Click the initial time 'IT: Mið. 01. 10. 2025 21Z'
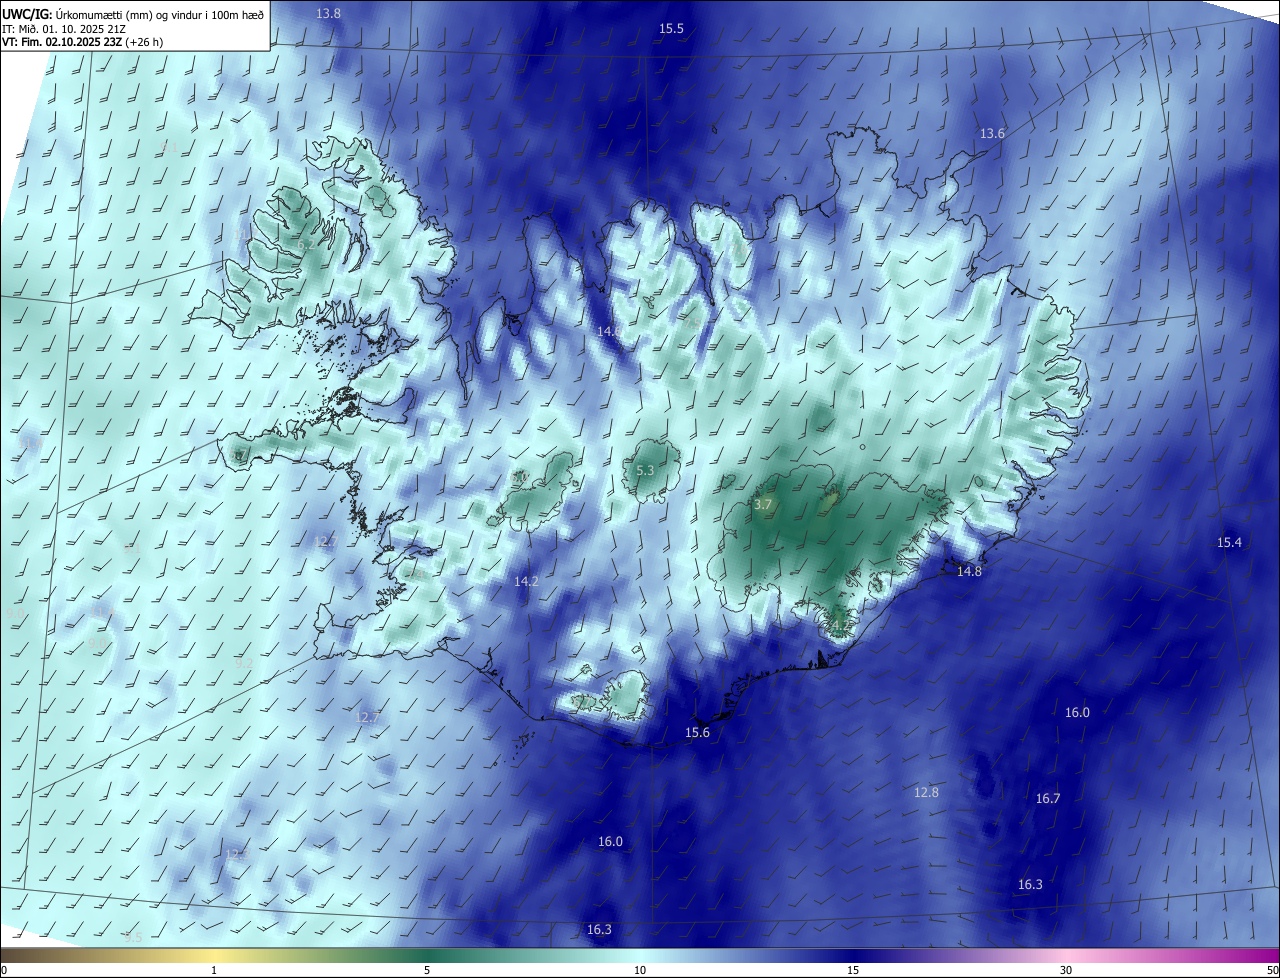The width and height of the screenshot is (1280, 978). (x=64, y=28)
